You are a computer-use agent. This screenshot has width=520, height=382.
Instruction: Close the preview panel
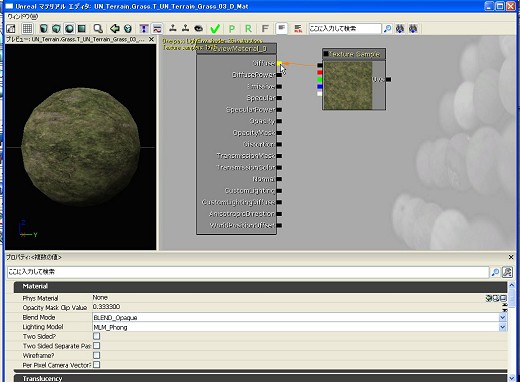click(151, 39)
